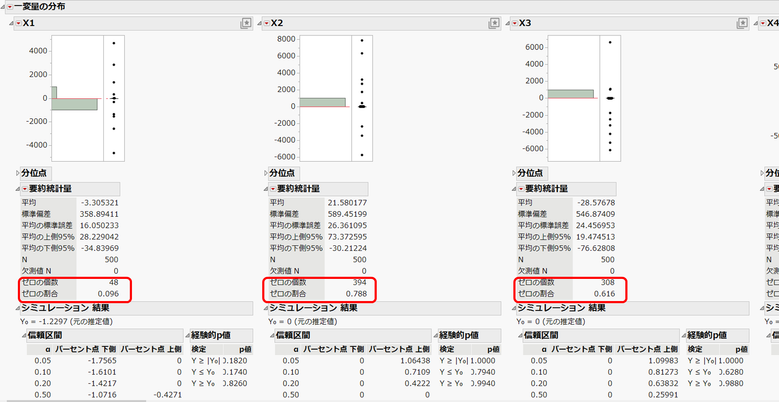Open the red triangle menu for 一変量の分布
This screenshot has height=402, width=779.
[10, 7]
